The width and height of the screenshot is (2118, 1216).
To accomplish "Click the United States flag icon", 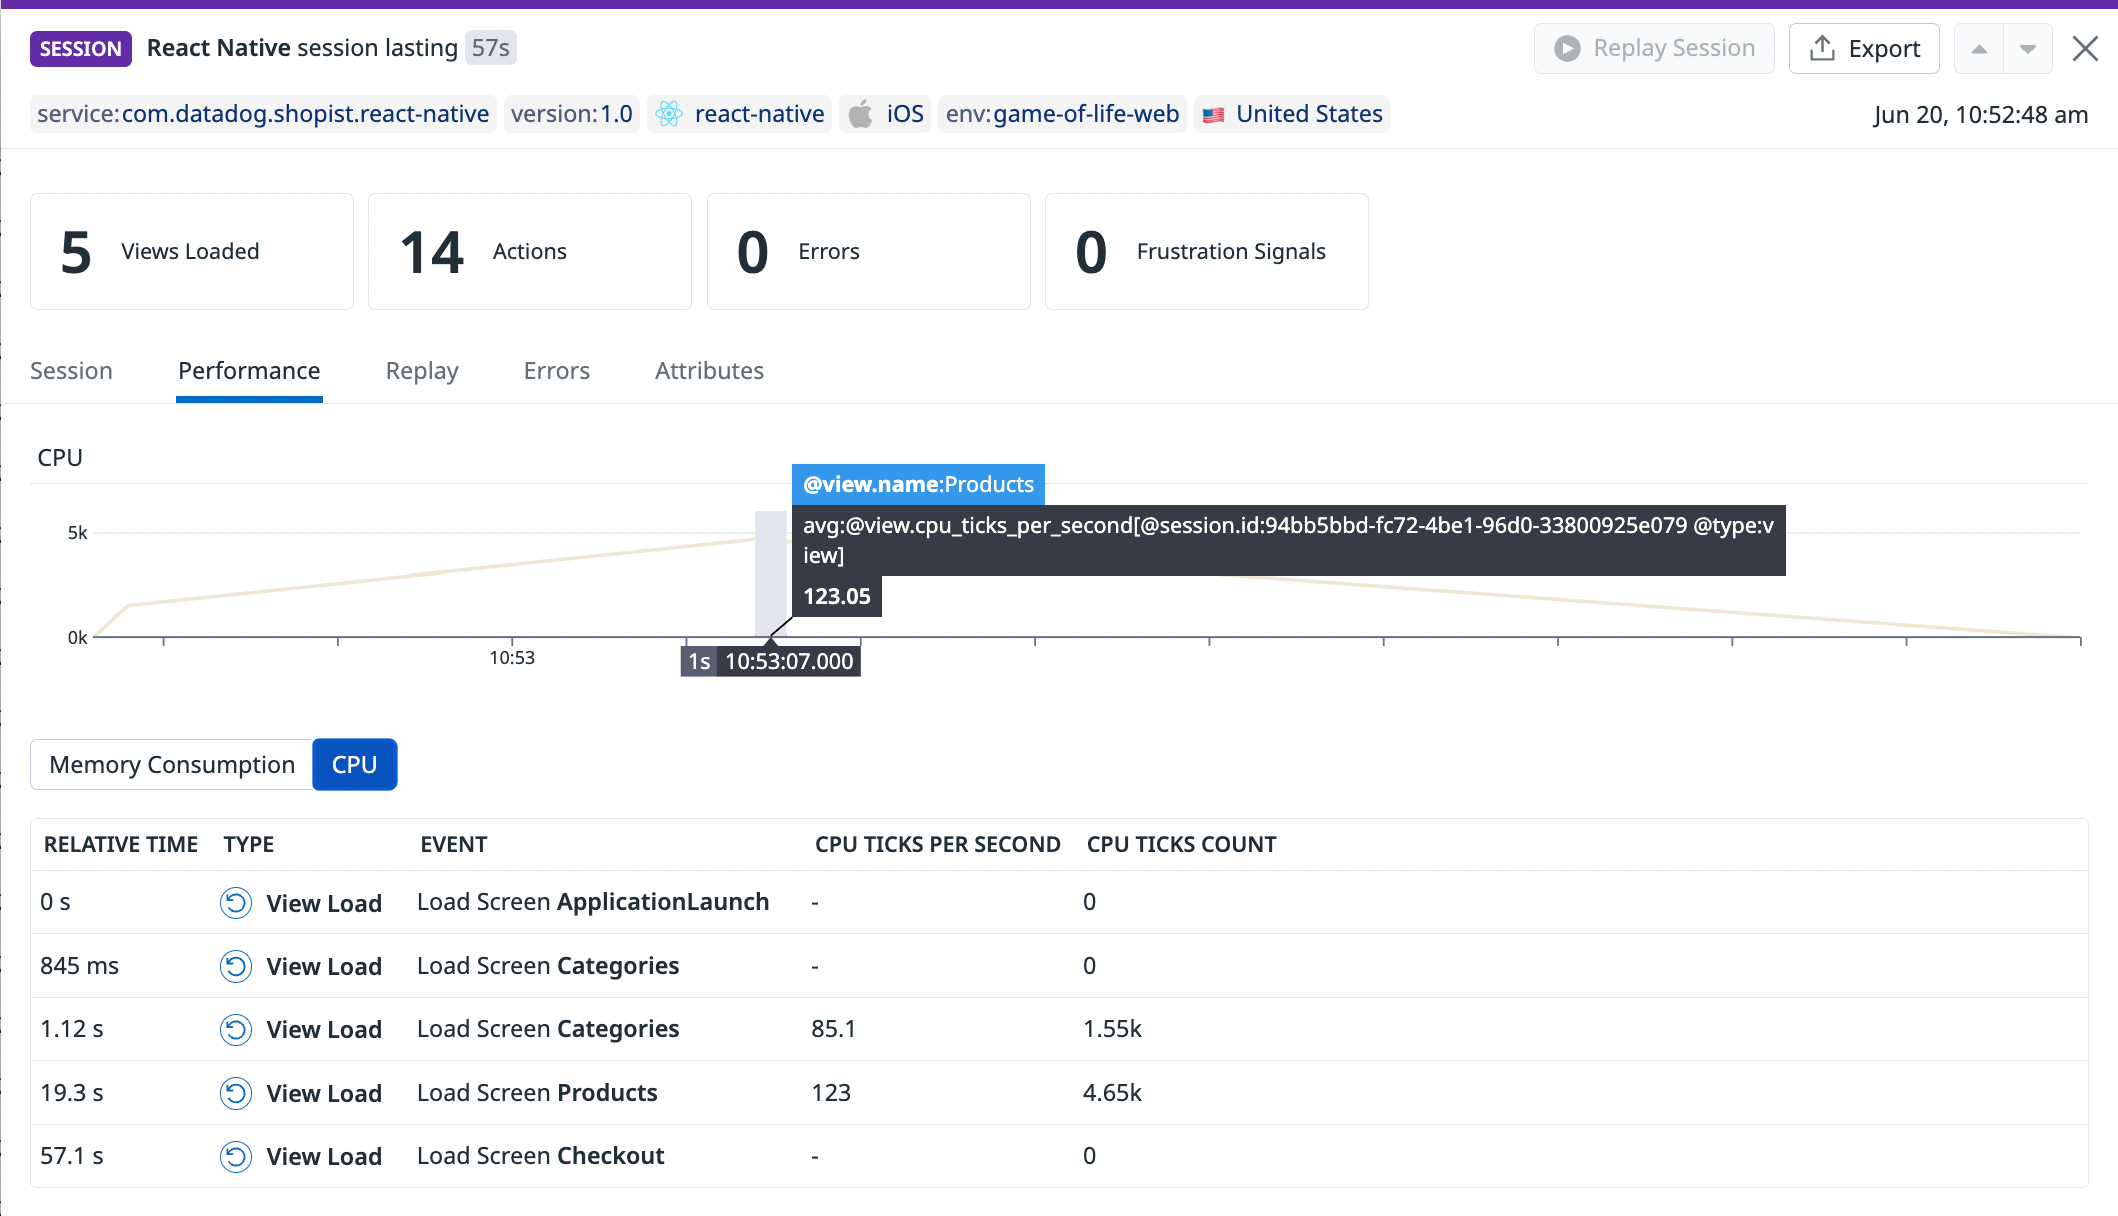I will click(1213, 115).
